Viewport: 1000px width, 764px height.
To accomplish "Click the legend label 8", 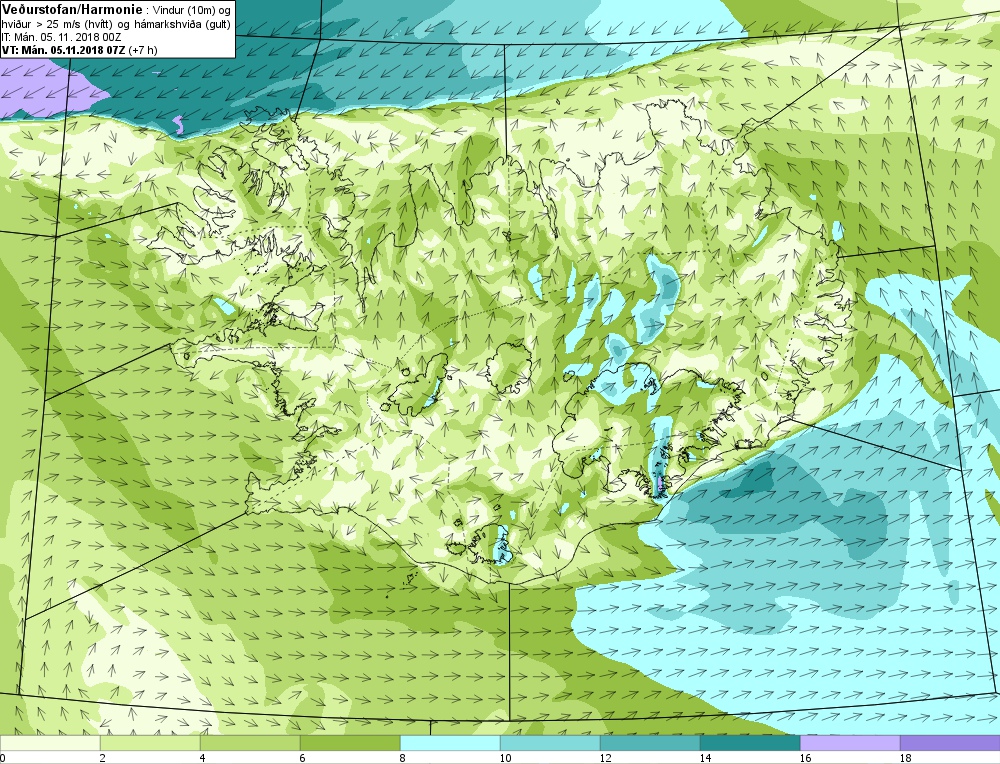I will 403,758.
